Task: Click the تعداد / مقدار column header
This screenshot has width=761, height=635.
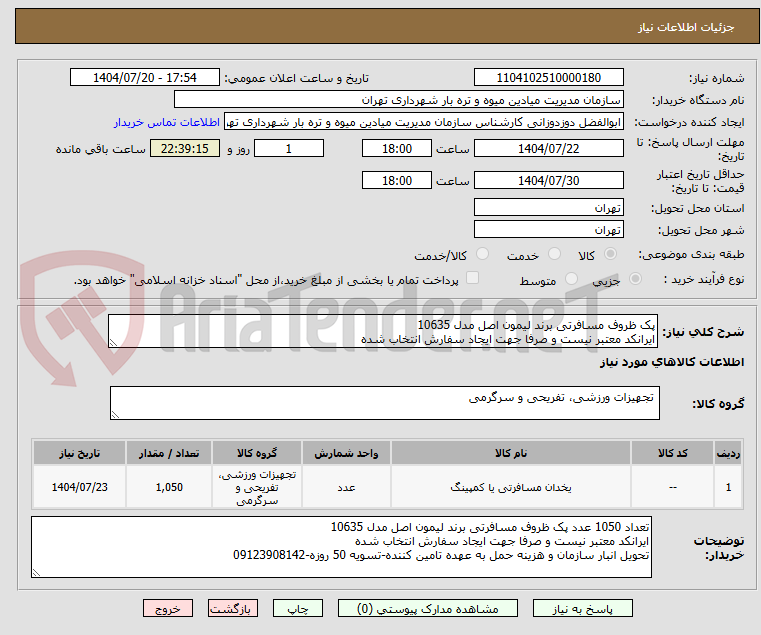Action: [x=169, y=453]
